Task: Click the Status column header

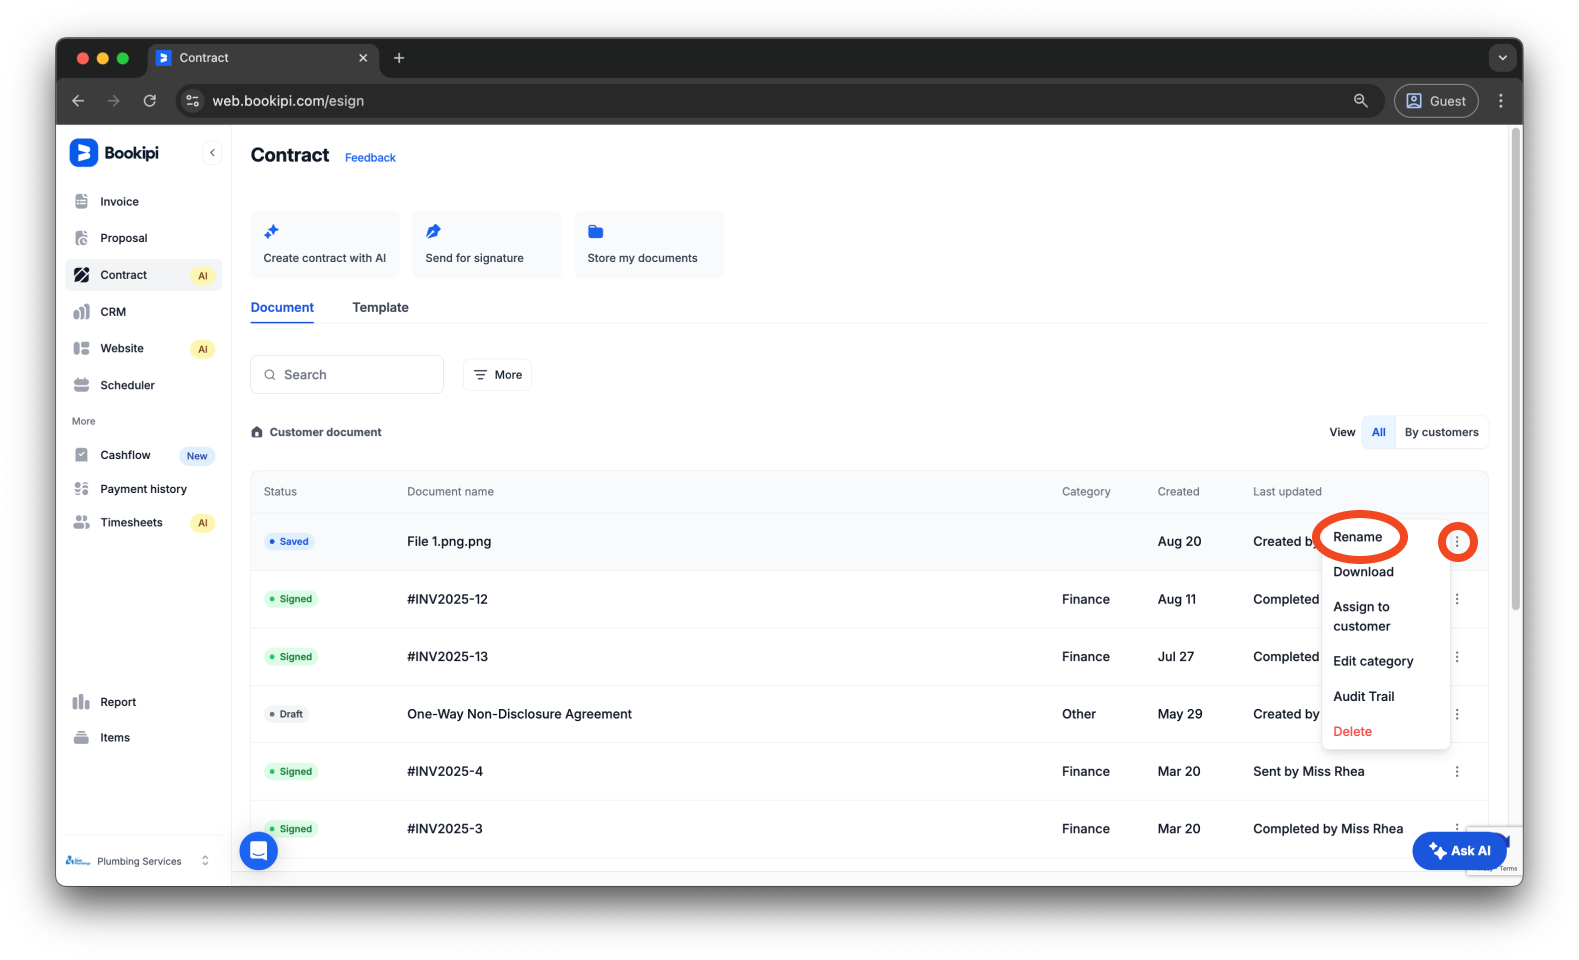Action: pyautogui.click(x=280, y=492)
